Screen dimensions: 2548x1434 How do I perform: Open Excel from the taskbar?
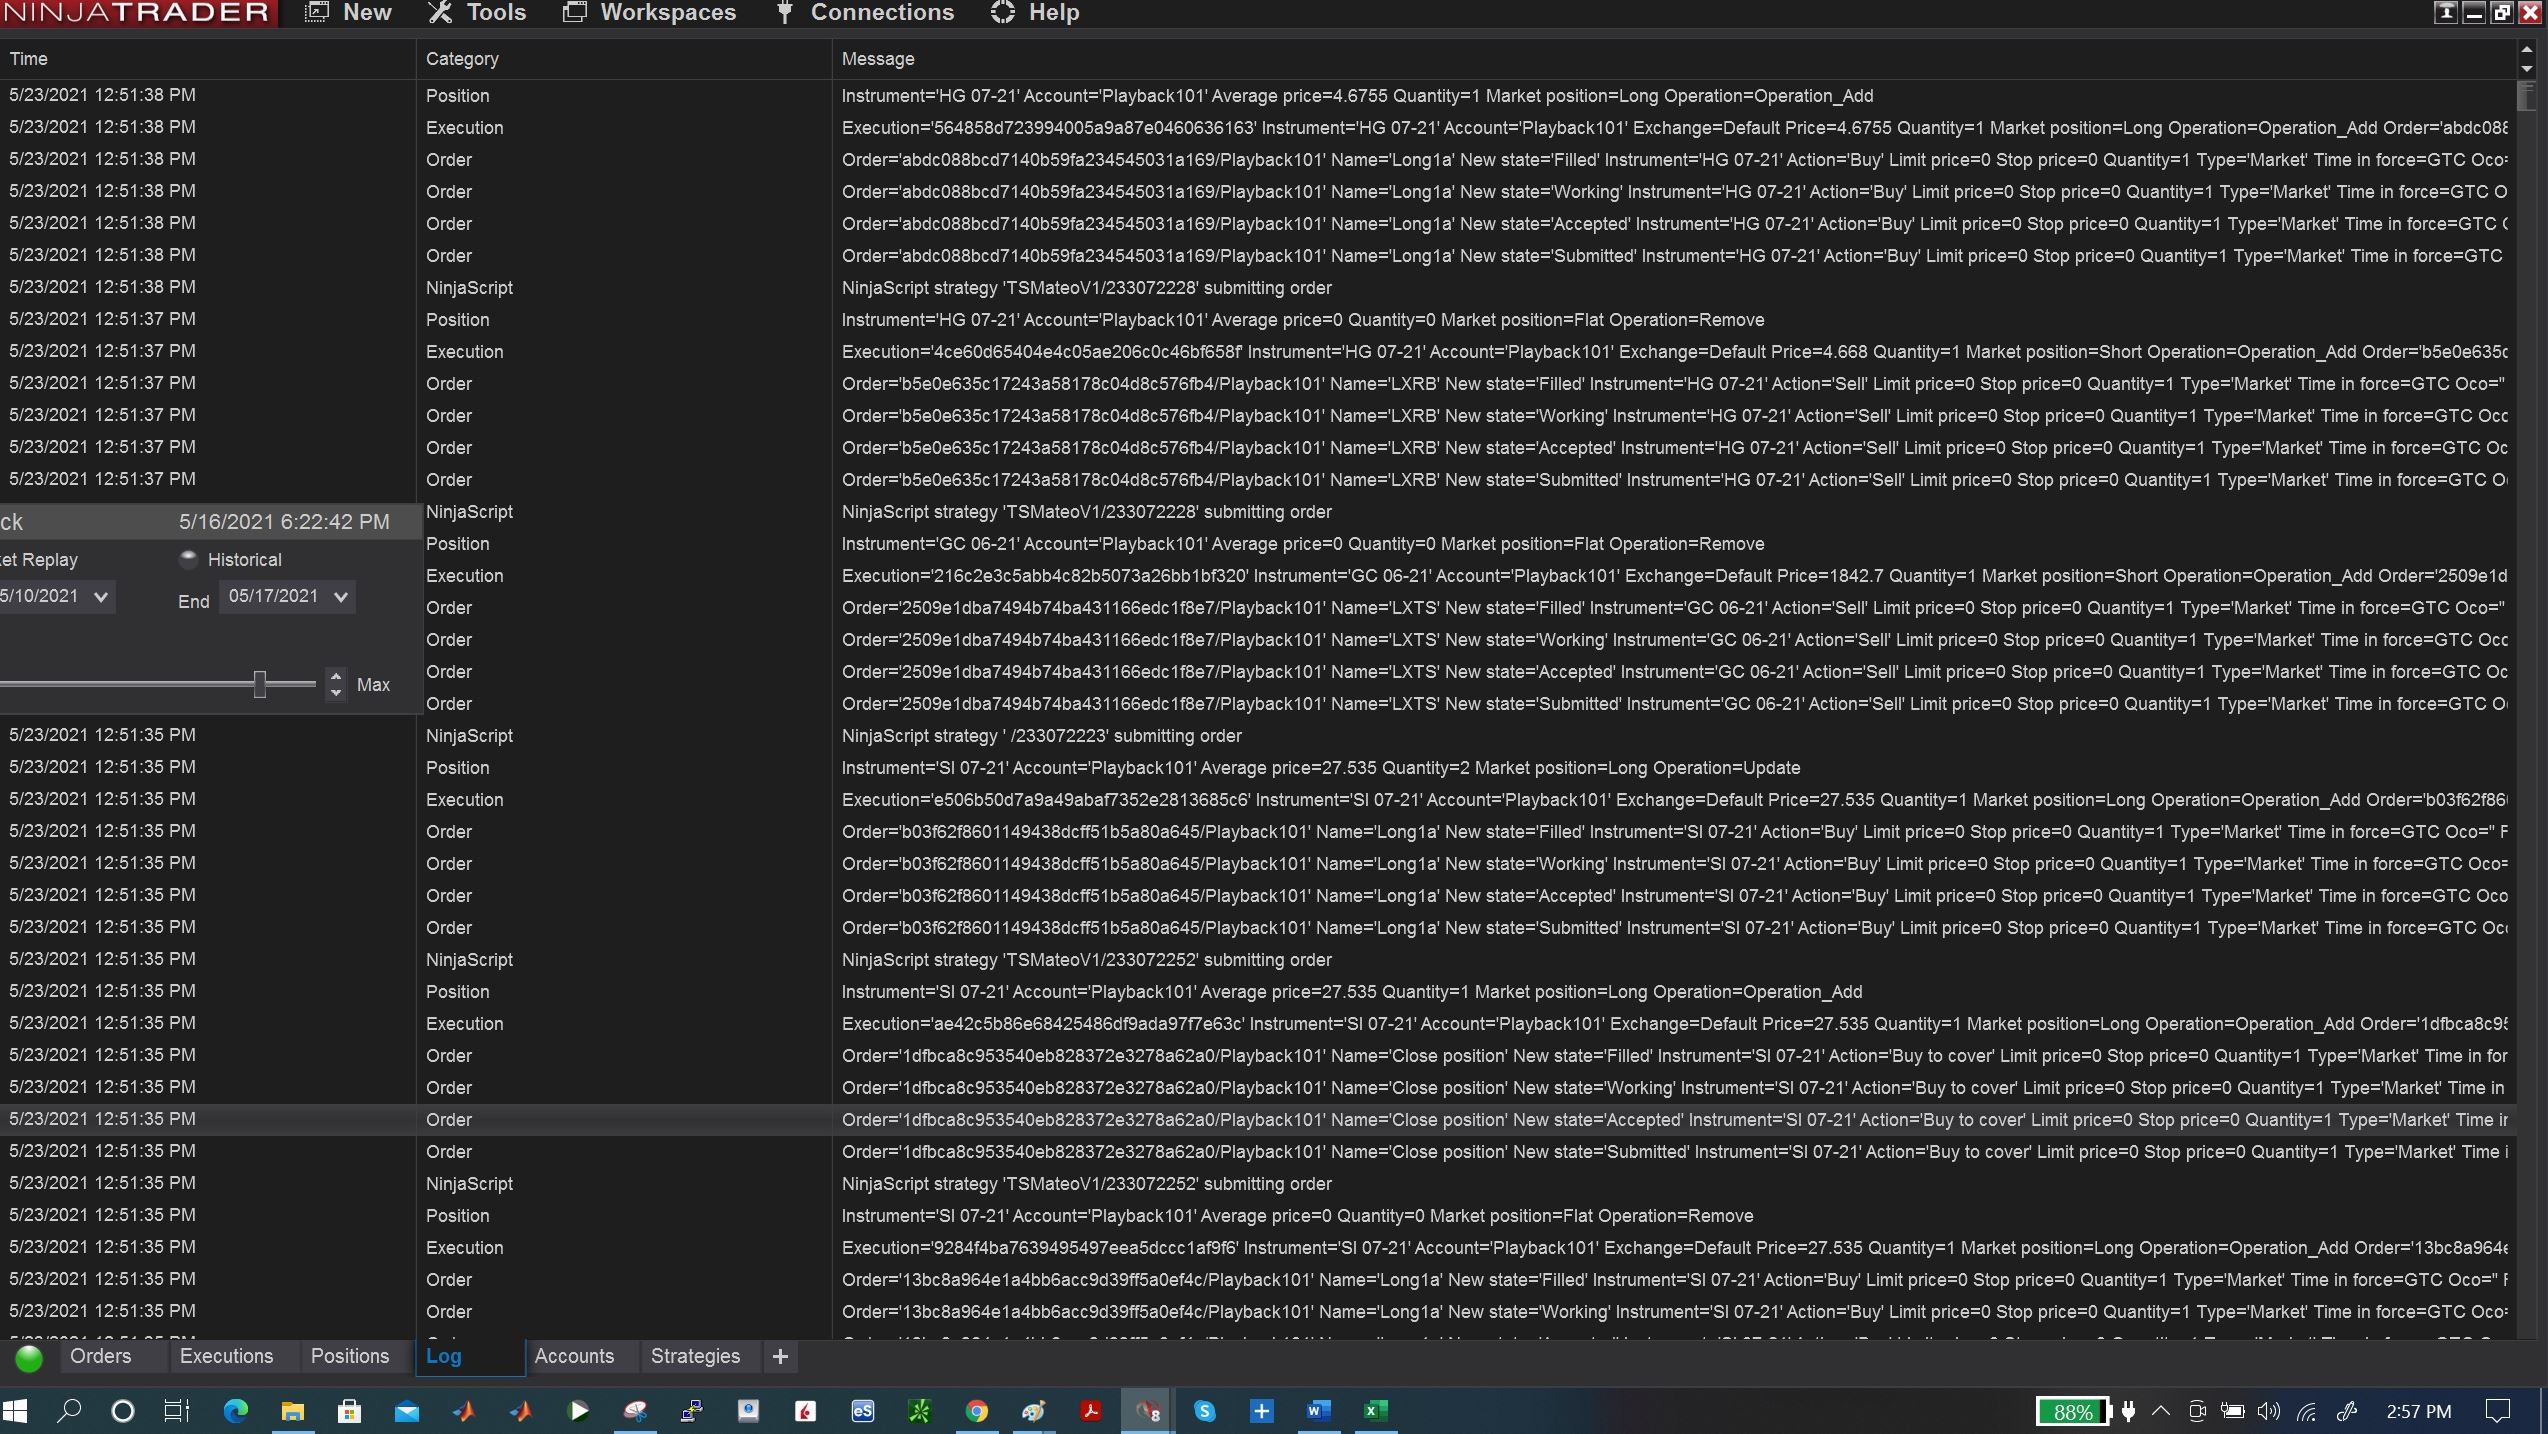(x=1375, y=1411)
